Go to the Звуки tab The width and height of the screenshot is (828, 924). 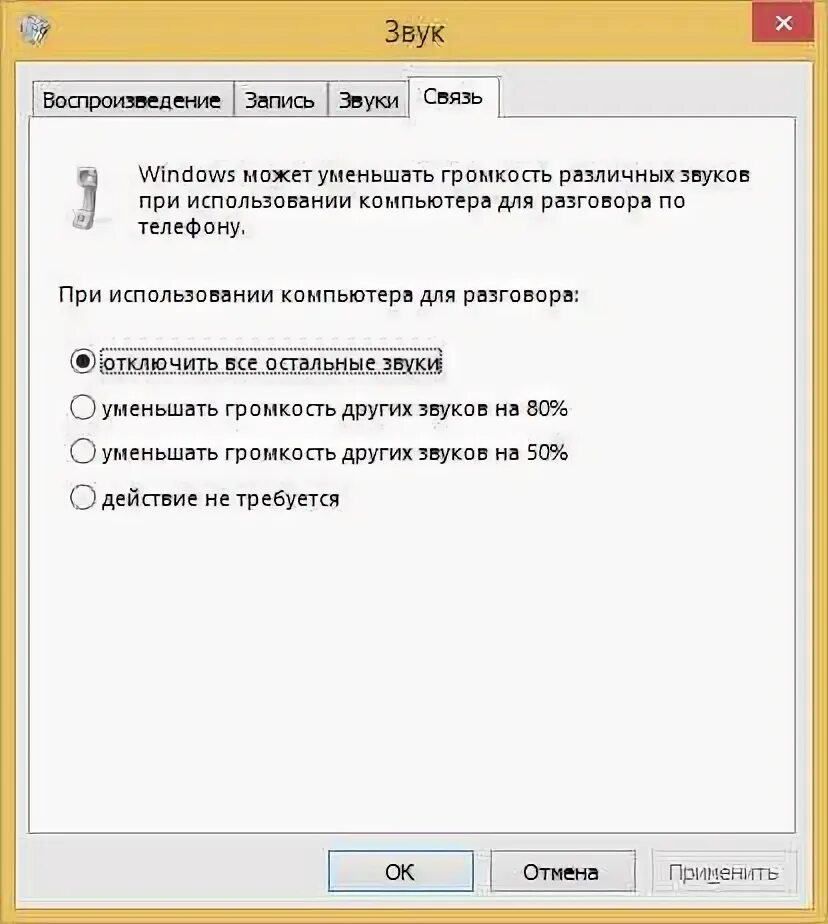coord(368,100)
